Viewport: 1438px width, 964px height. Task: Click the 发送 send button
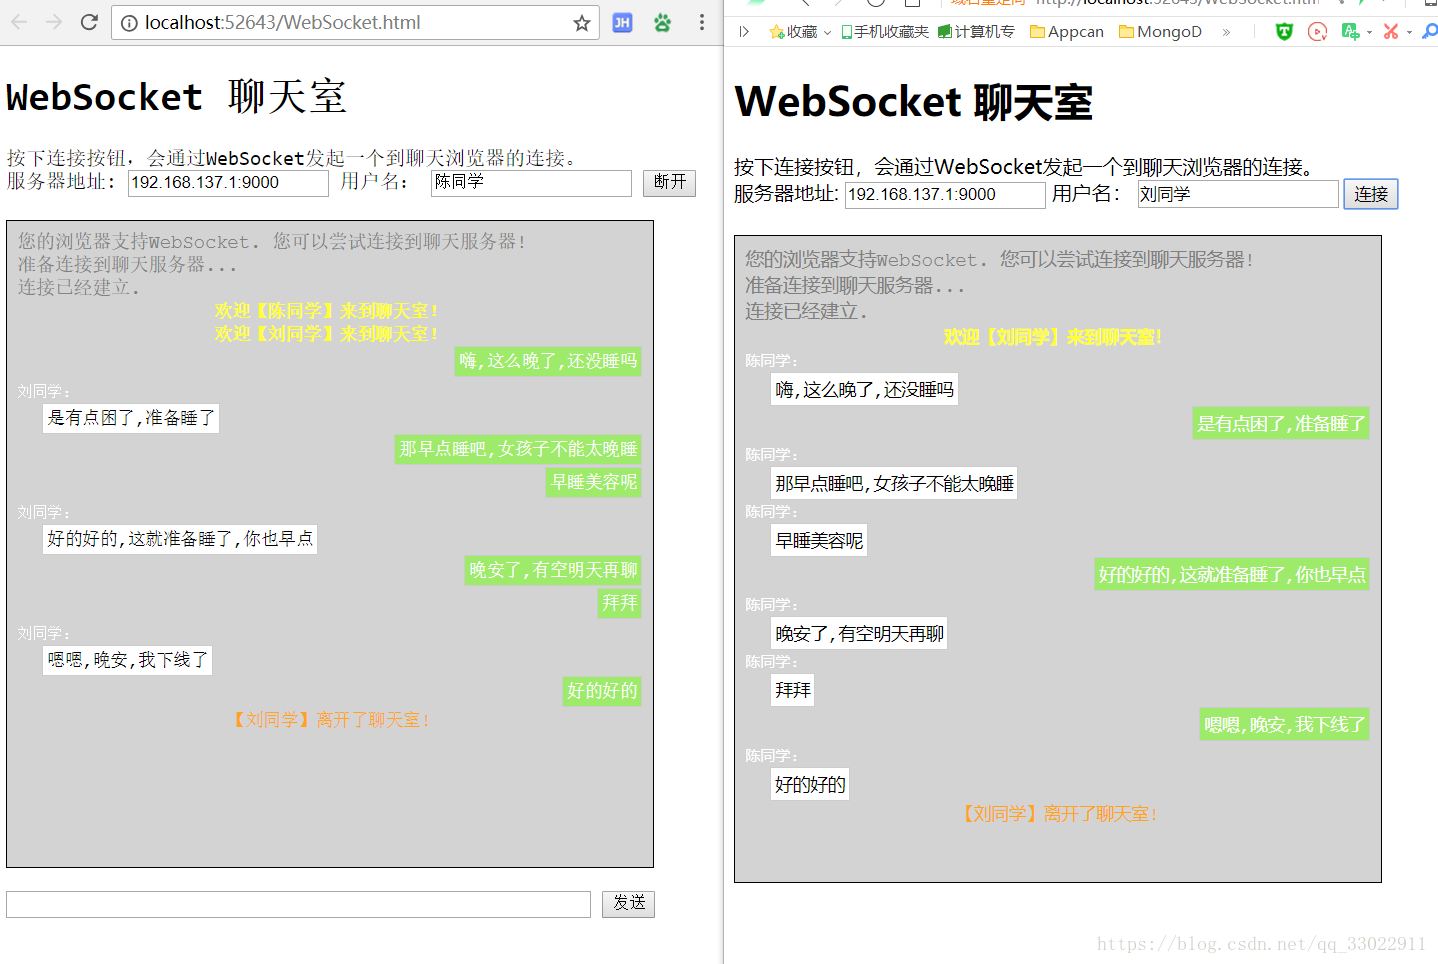point(628,903)
